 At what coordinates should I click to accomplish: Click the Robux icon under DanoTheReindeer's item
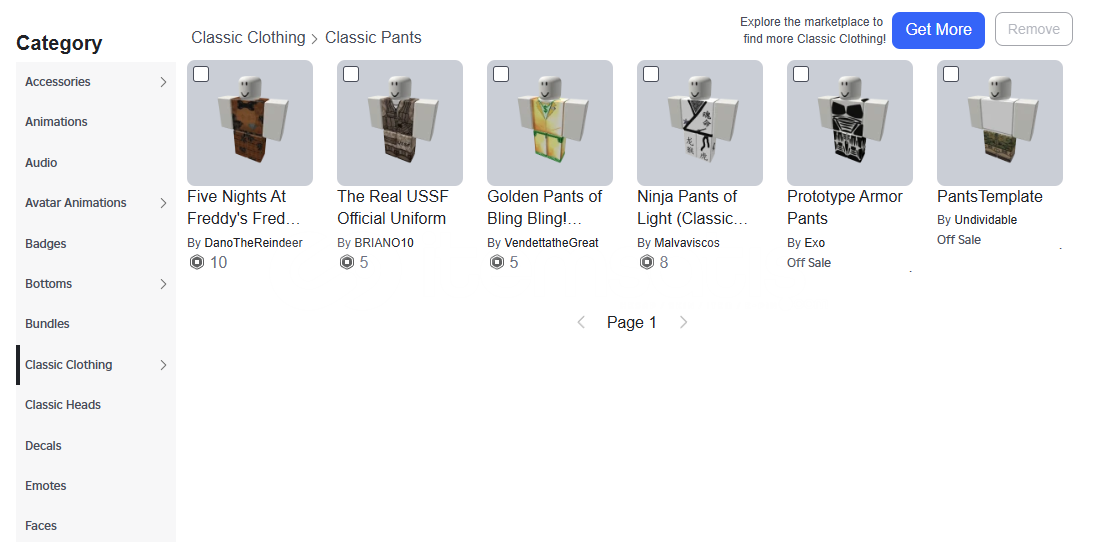pos(196,263)
